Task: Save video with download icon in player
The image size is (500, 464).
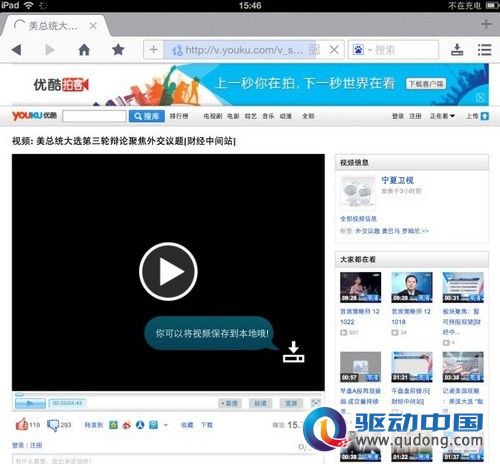Action: coord(293,352)
